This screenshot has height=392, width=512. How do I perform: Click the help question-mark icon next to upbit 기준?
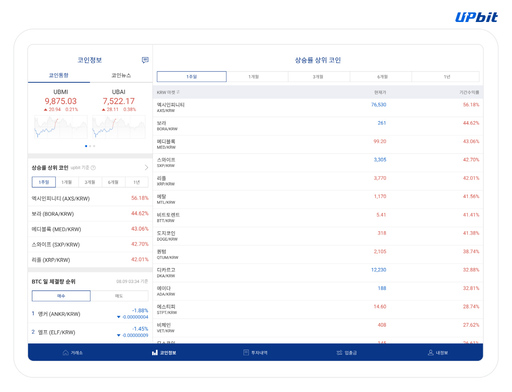93,168
